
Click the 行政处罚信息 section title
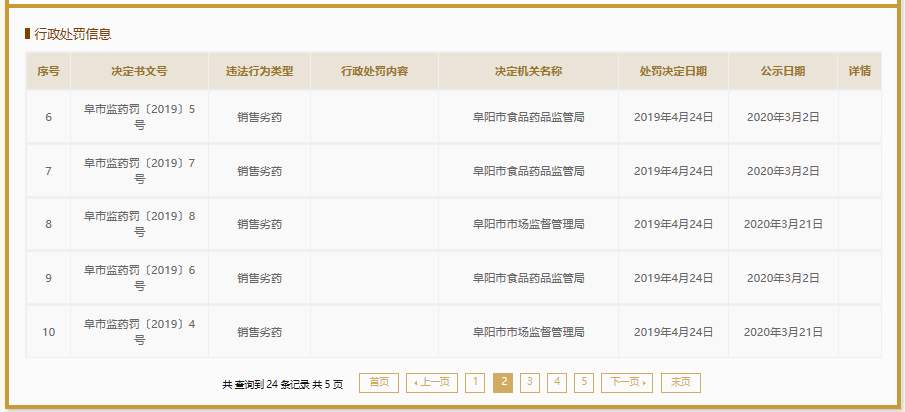pyautogui.click(x=73, y=34)
